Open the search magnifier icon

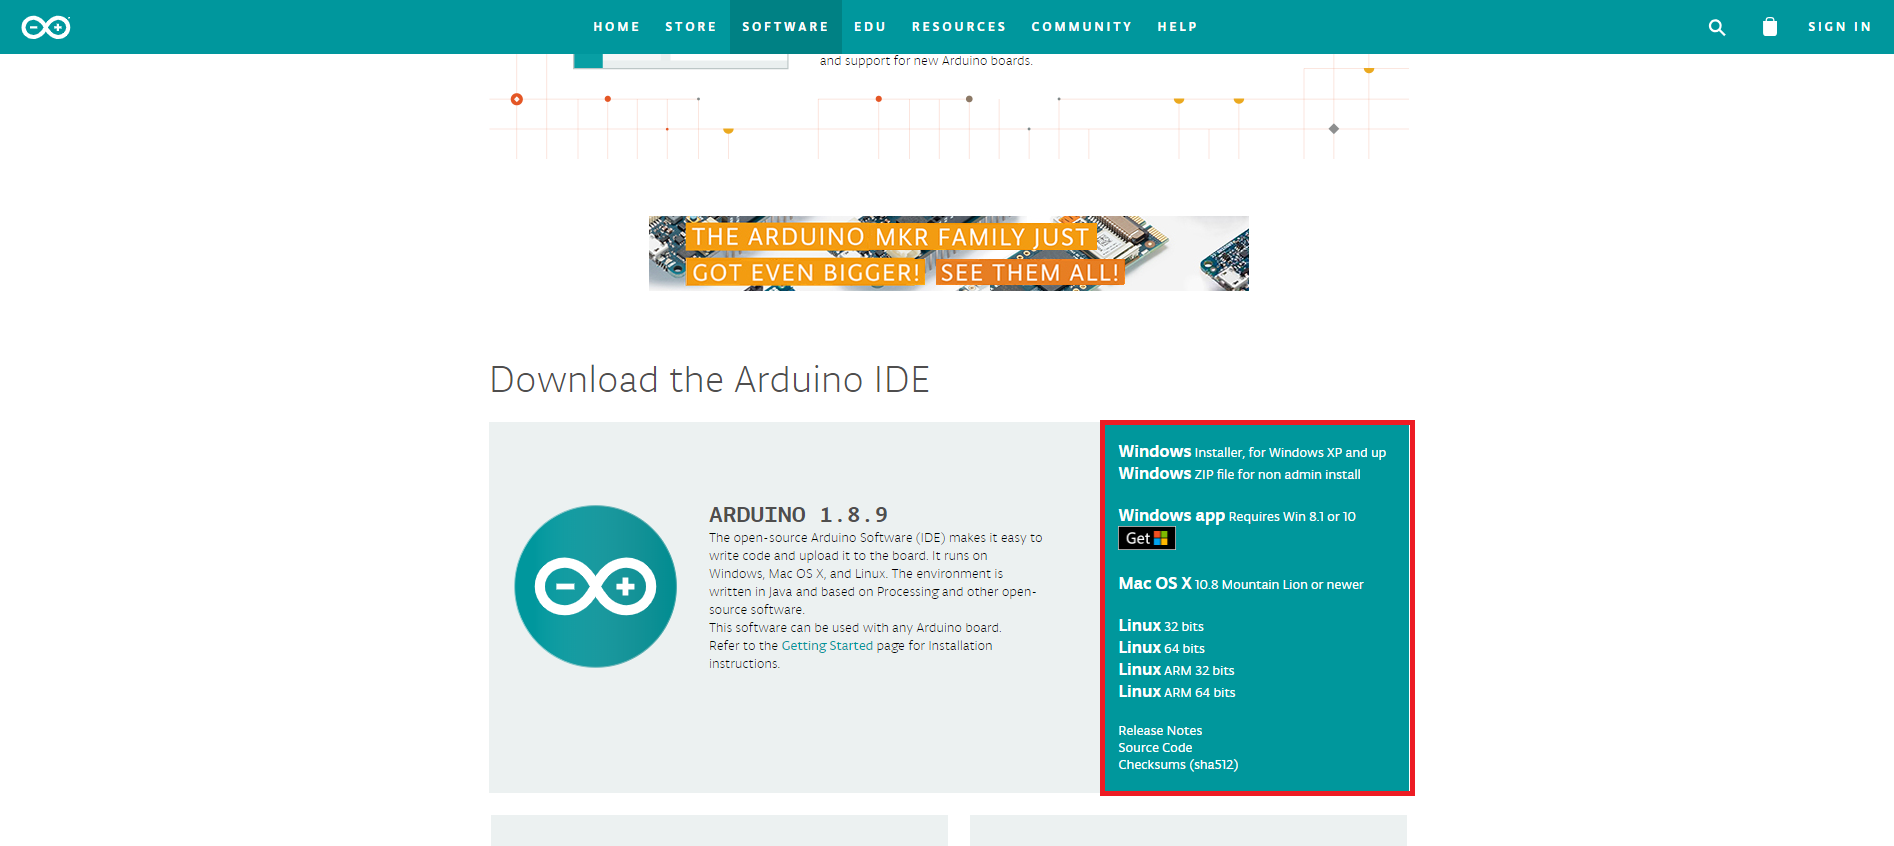[1717, 27]
